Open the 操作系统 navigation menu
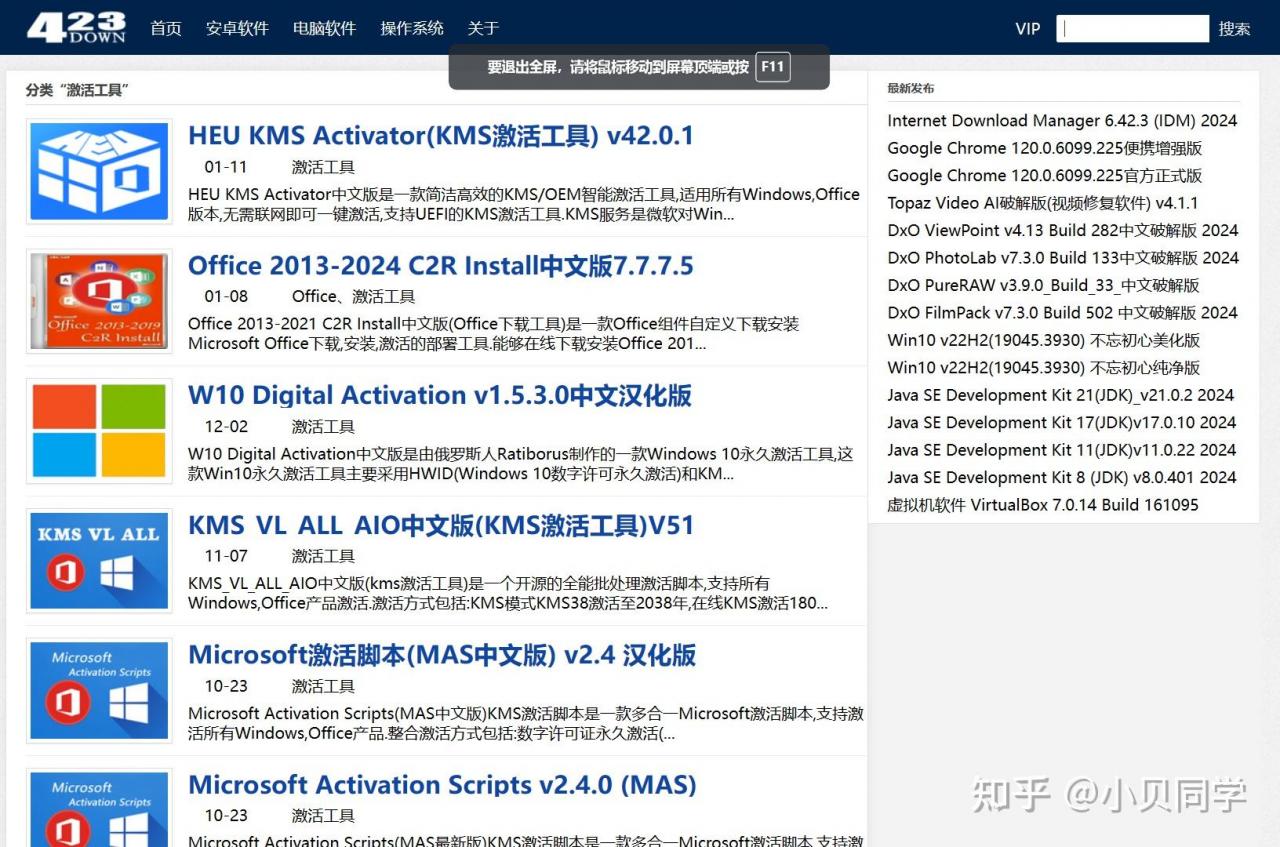 point(412,28)
